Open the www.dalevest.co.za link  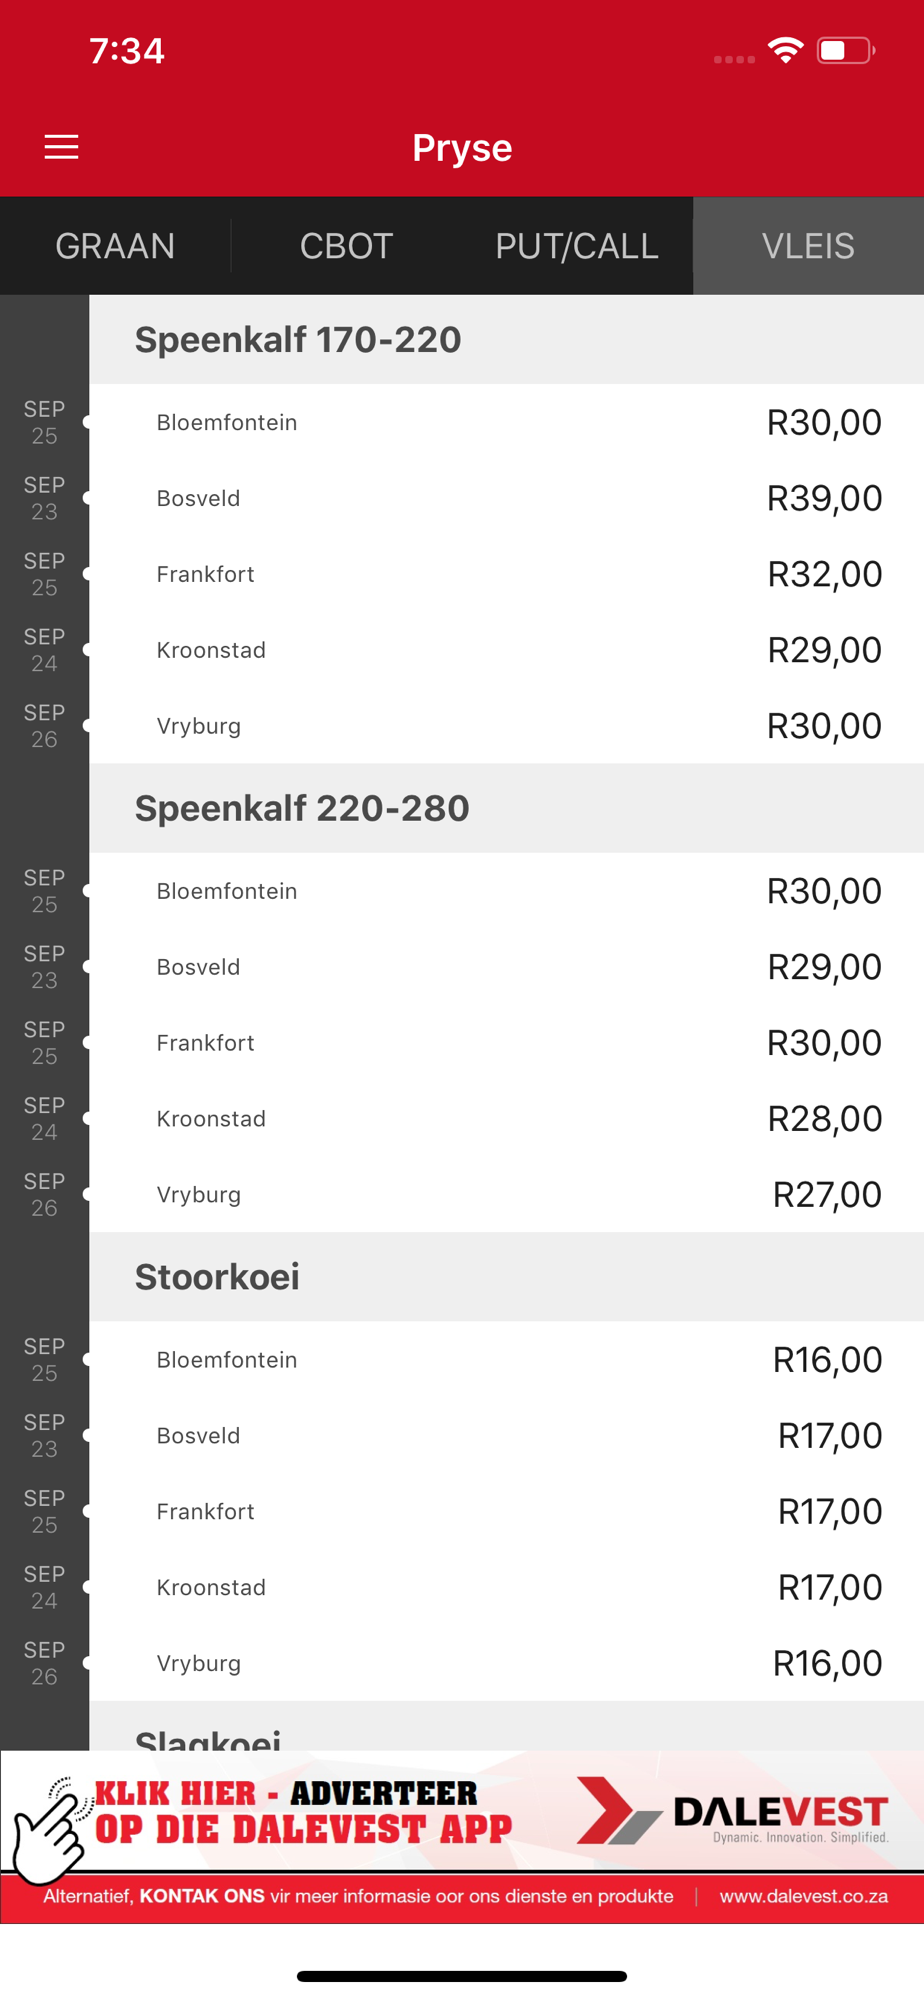click(803, 1896)
